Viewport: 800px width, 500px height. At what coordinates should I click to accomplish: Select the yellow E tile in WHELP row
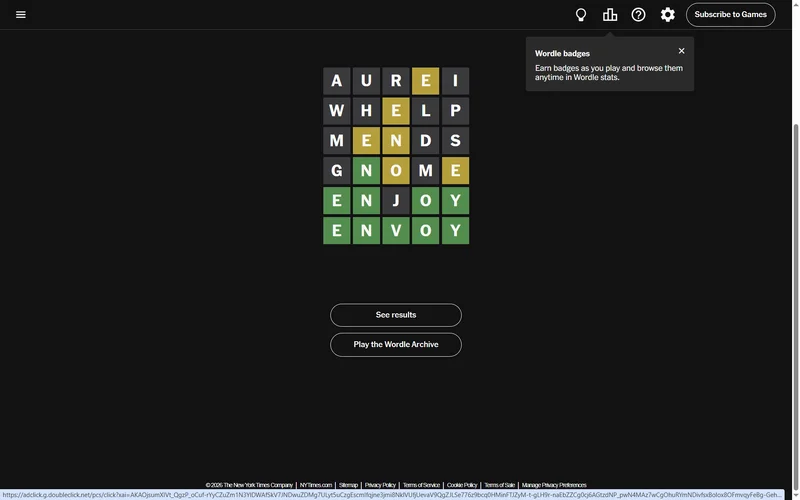click(x=396, y=111)
